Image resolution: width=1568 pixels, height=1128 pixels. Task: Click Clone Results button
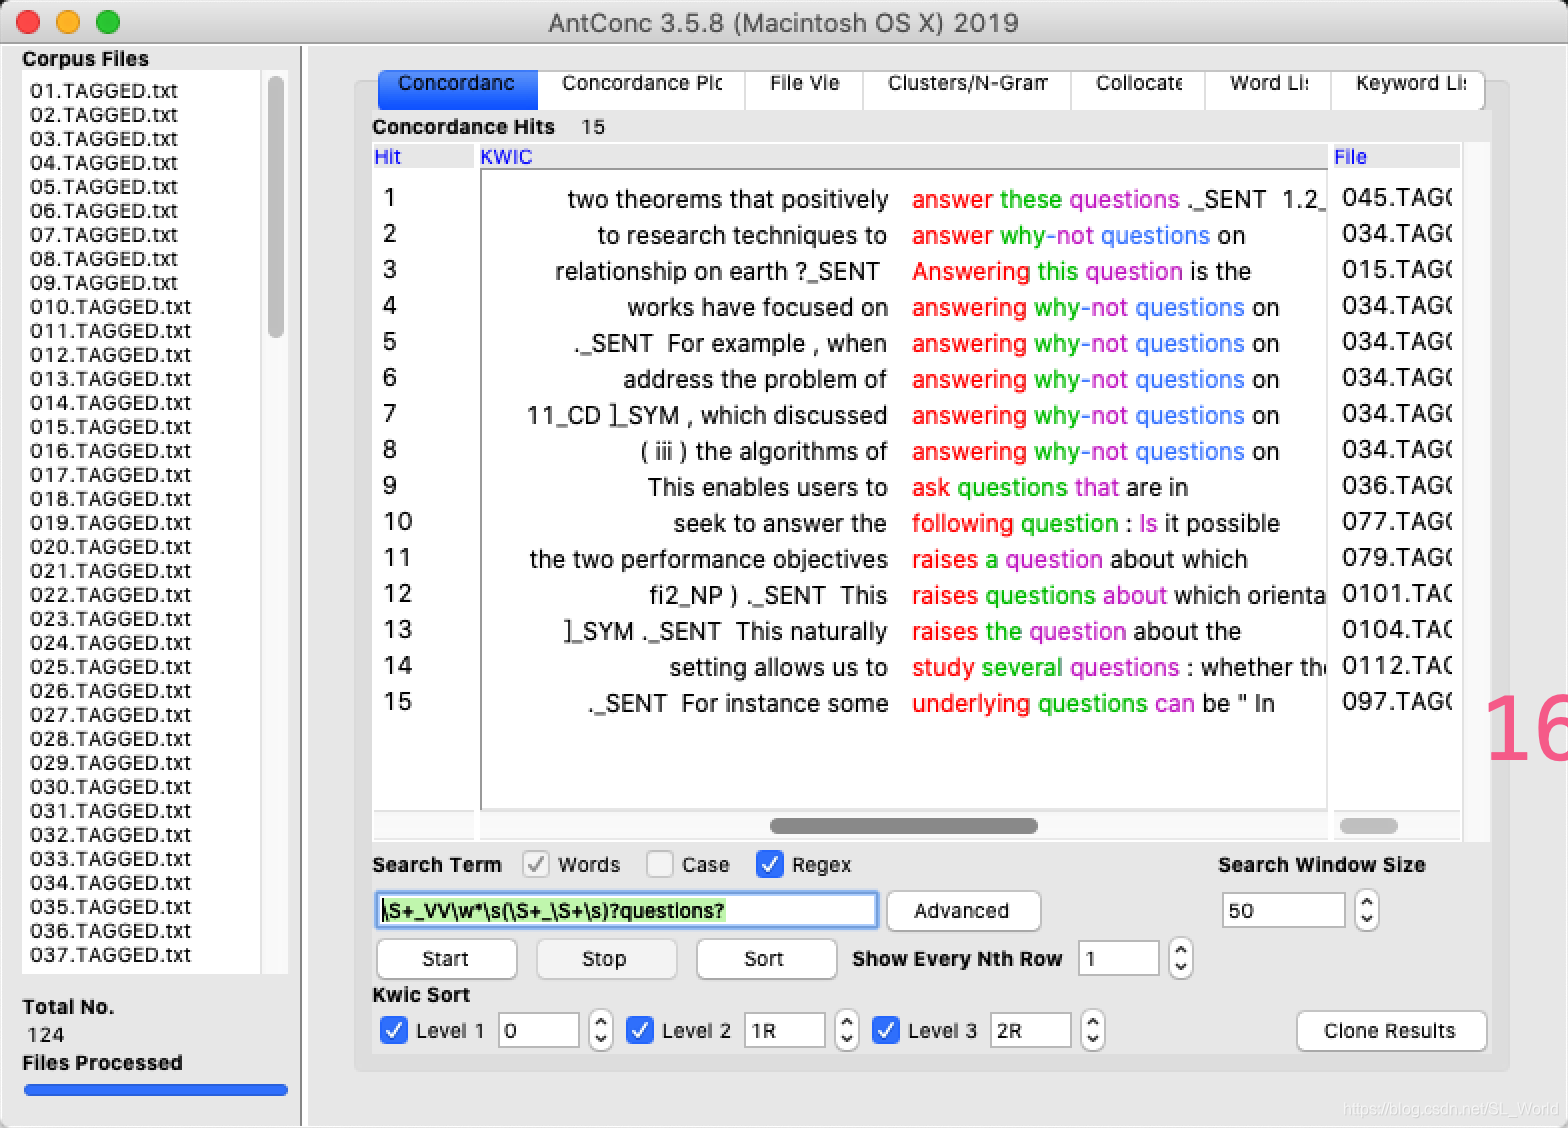pyautogui.click(x=1391, y=1031)
